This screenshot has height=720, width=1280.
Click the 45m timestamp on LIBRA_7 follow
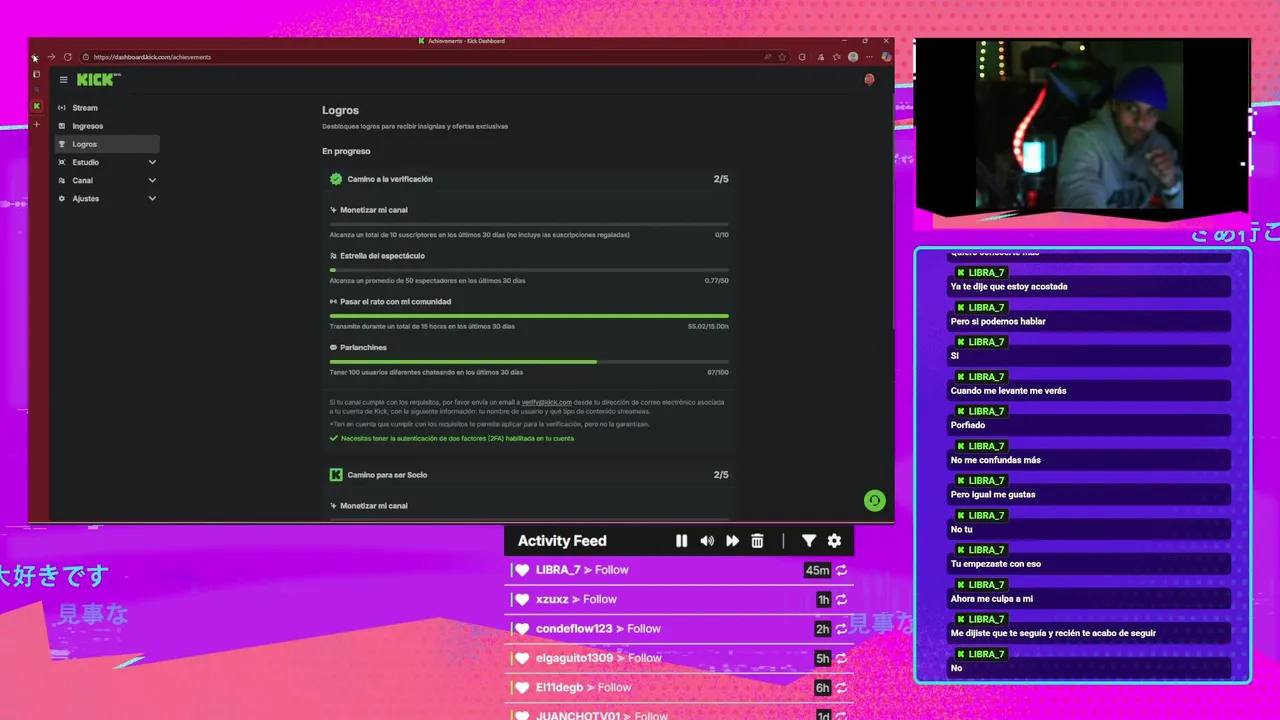[817, 570]
